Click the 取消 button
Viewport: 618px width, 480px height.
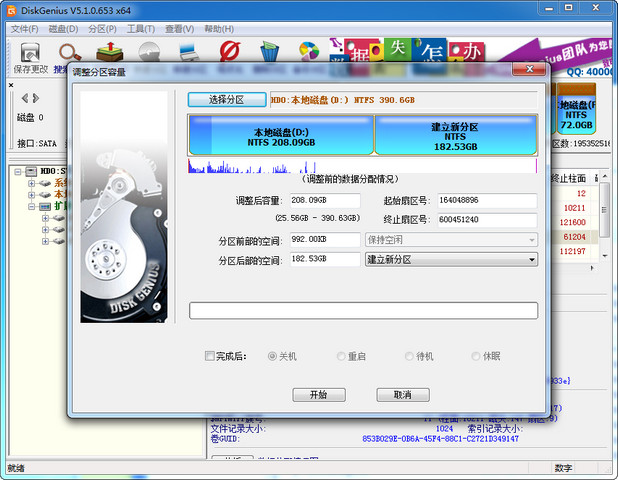tap(403, 394)
